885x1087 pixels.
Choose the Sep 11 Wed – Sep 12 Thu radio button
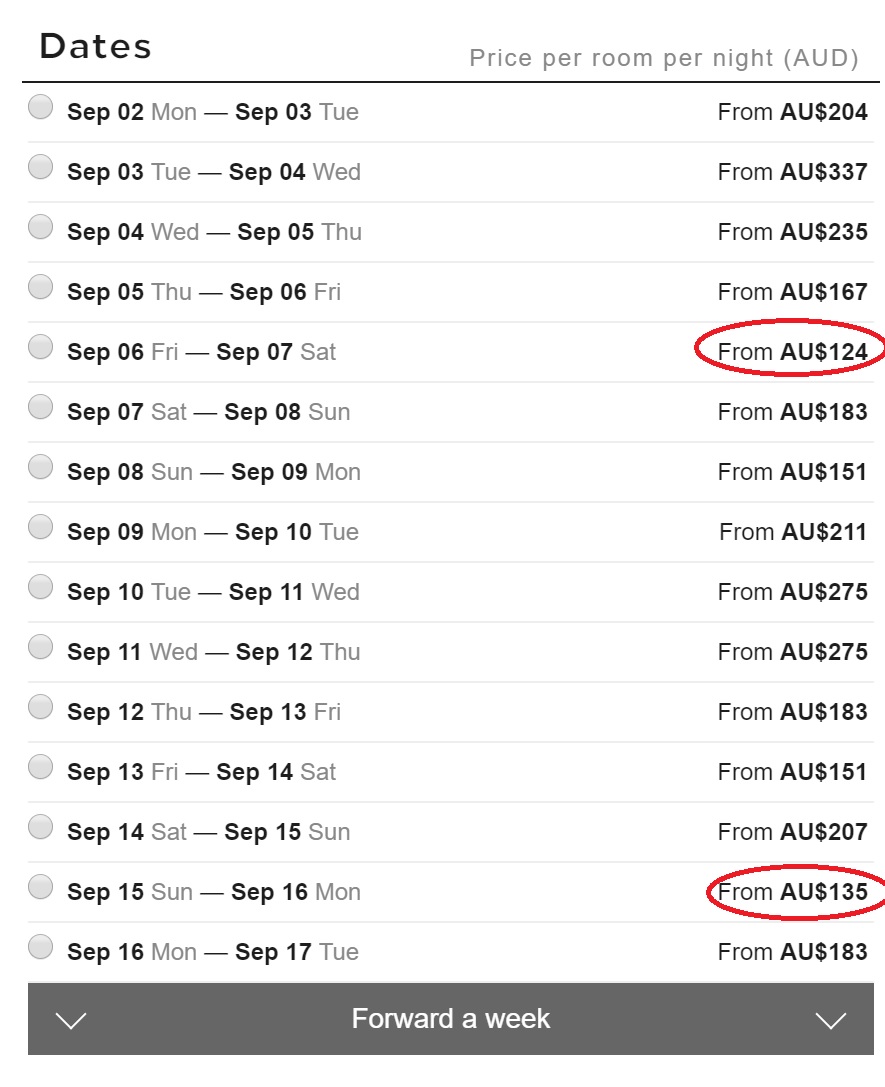click(40, 647)
